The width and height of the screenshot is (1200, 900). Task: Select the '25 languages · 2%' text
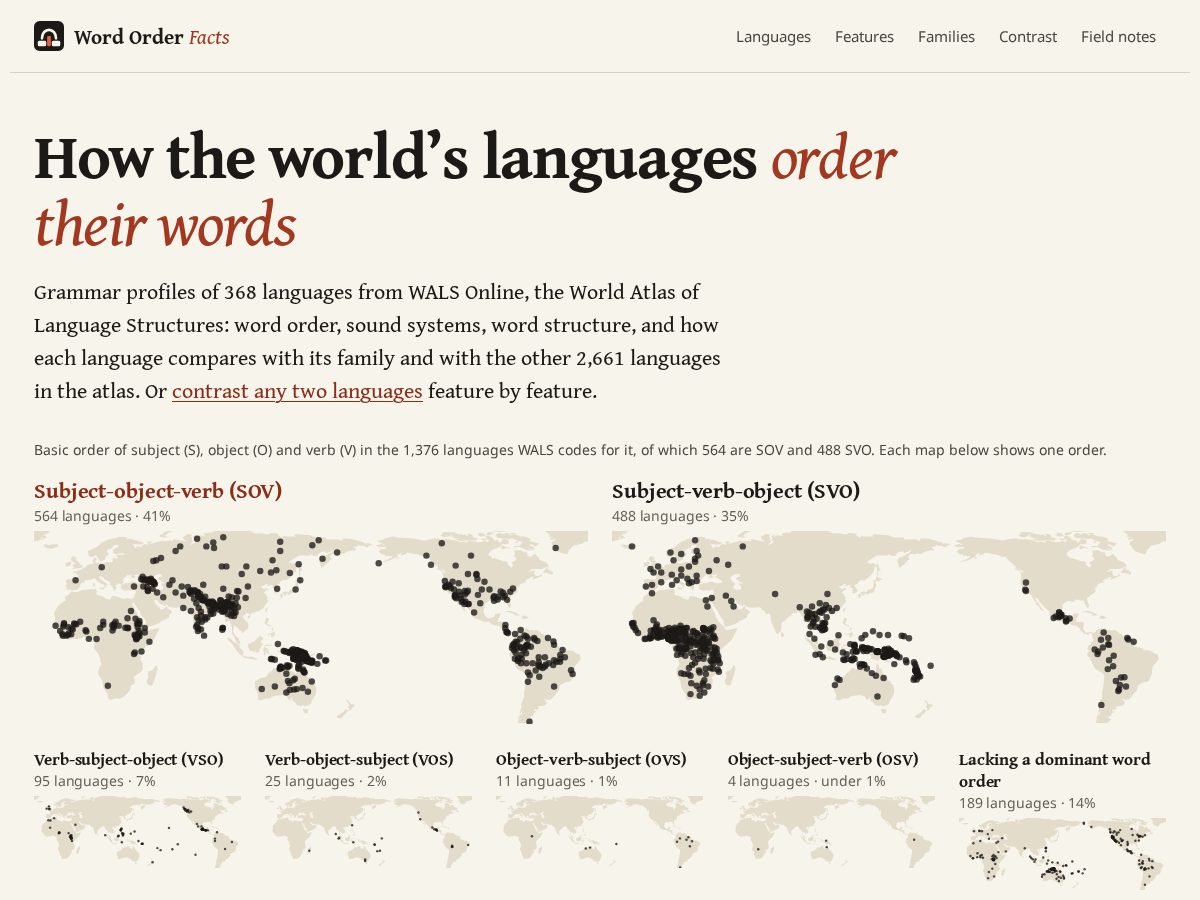[x=326, y=781]
